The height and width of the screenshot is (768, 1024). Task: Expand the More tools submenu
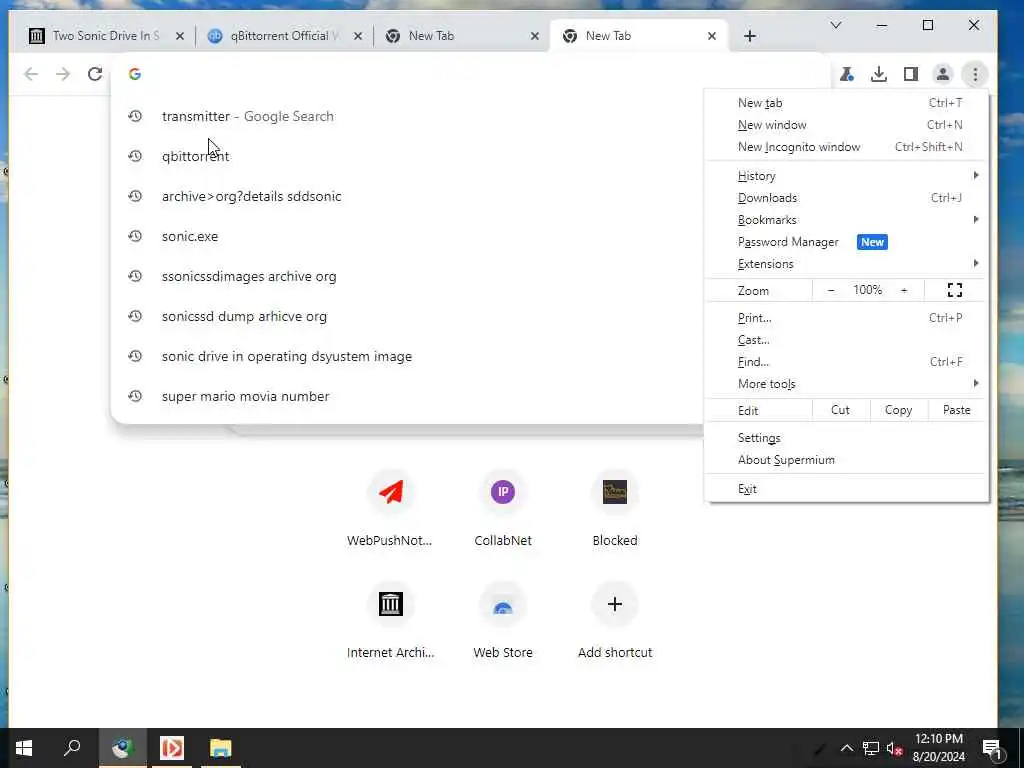(846, 384)
